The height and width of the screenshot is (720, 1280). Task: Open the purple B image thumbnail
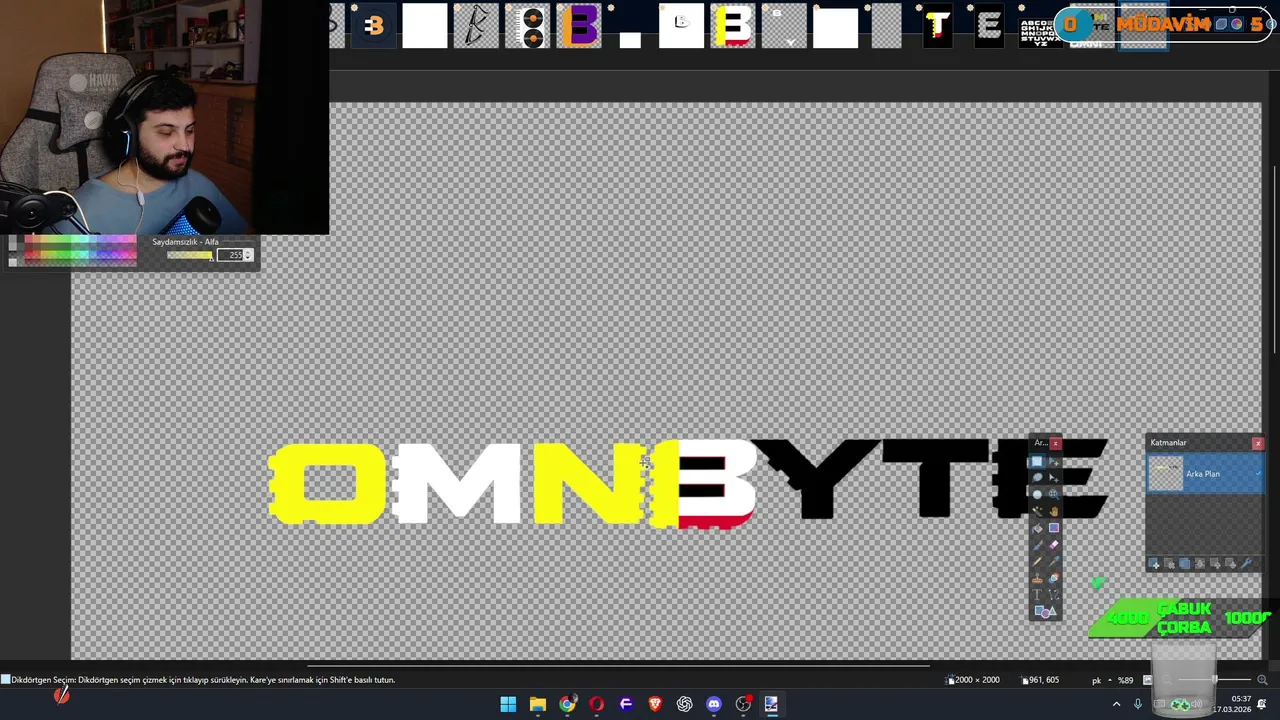(580, 26)
